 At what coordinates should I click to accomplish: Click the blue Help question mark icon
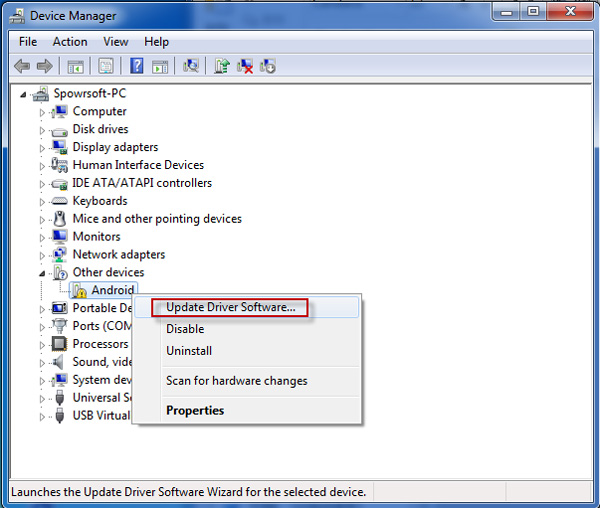click(x=137, y=66)
